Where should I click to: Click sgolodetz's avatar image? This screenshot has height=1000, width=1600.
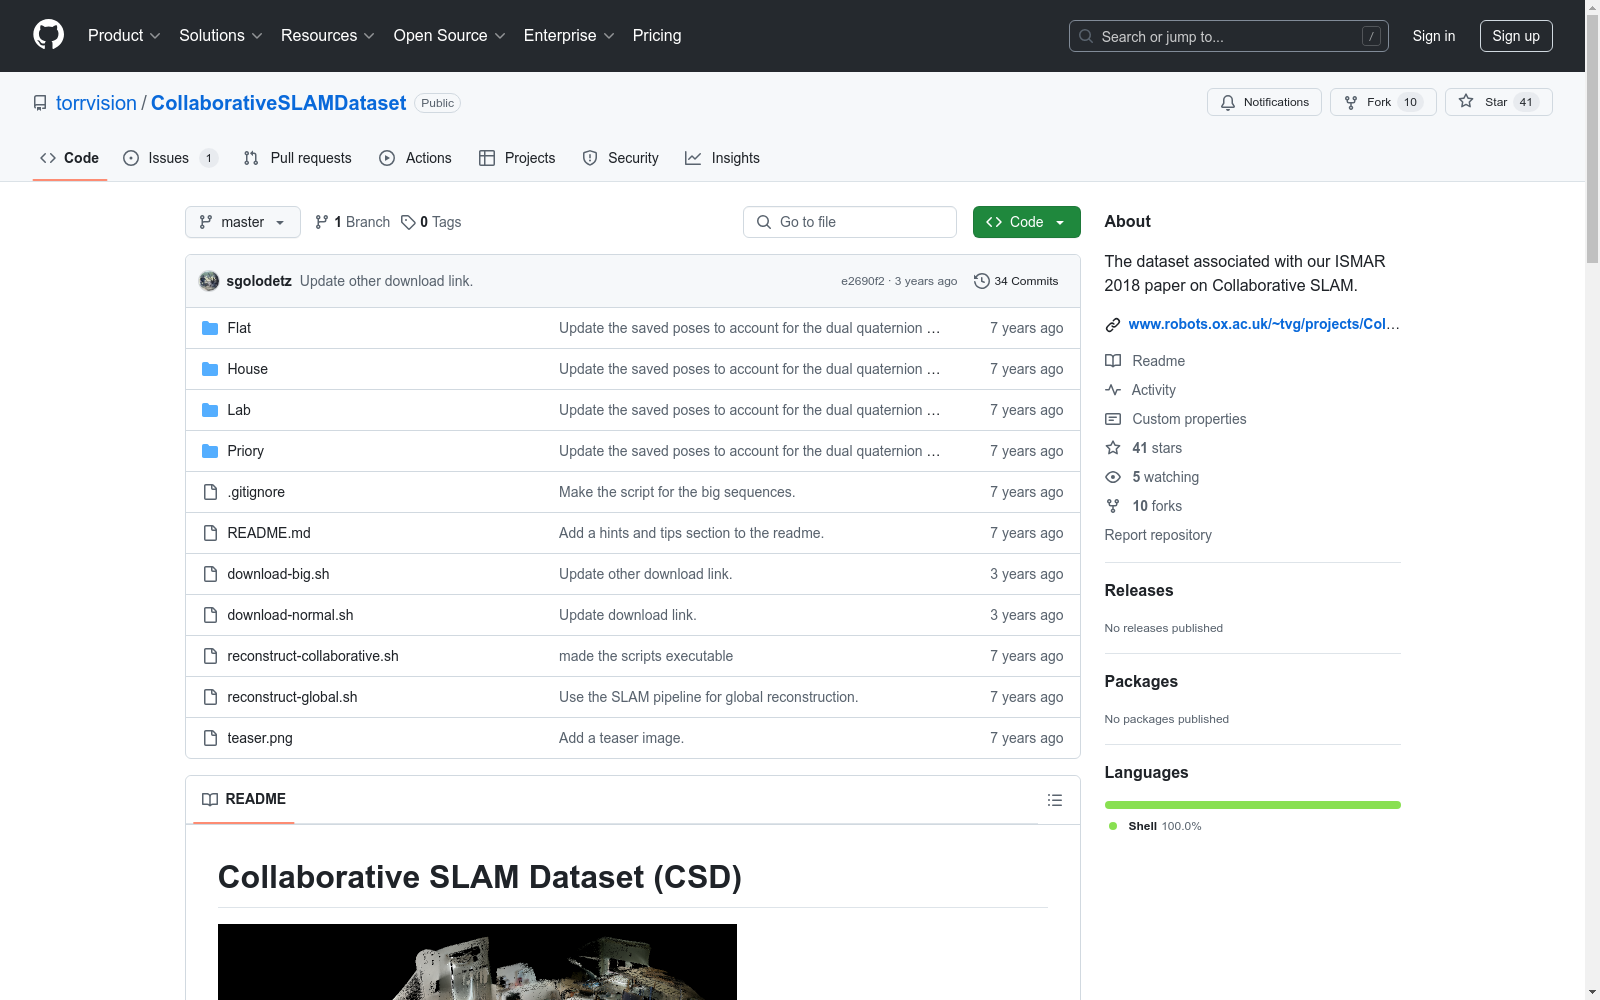coord(209,281)
